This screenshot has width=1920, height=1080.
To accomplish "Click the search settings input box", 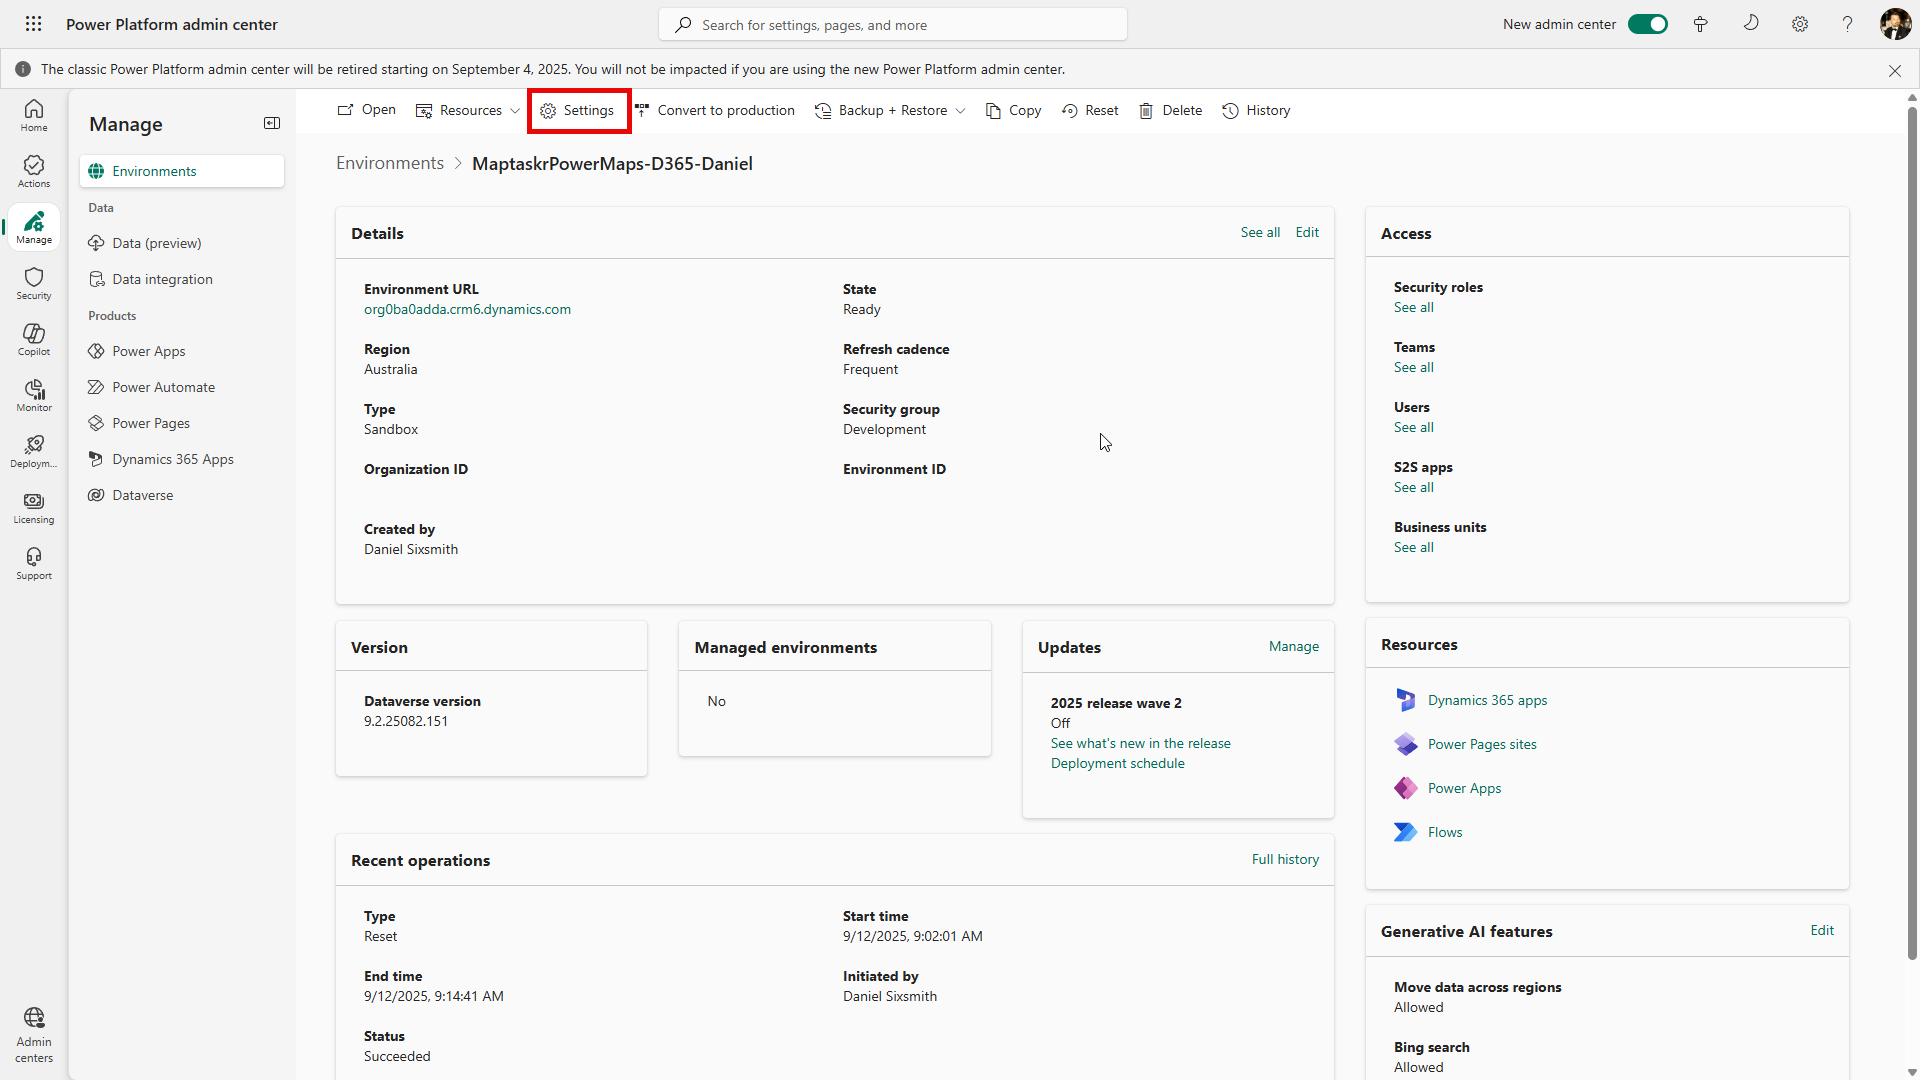I will [x=892, y=25].
